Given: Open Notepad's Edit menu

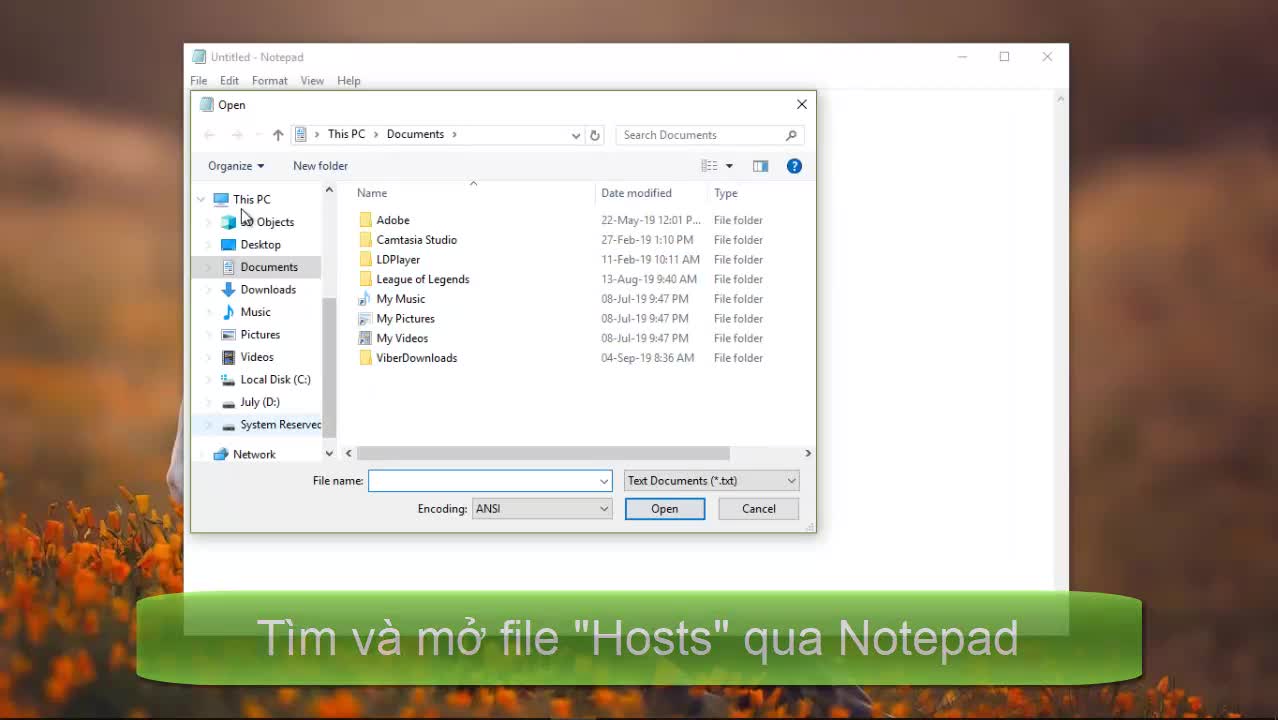Looking at the screenshot, I should pyautogui.click(x=229, y=81).
